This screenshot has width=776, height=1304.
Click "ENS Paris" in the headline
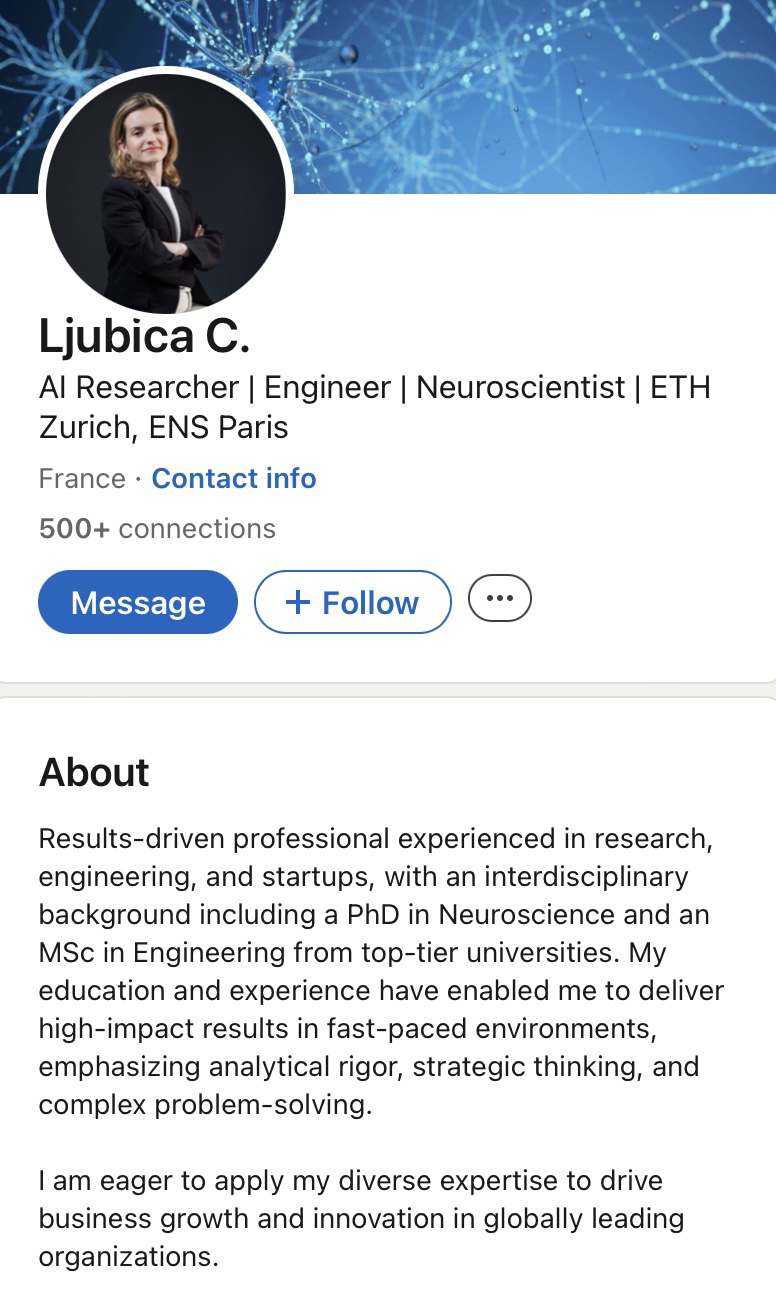tap(218, 427)
